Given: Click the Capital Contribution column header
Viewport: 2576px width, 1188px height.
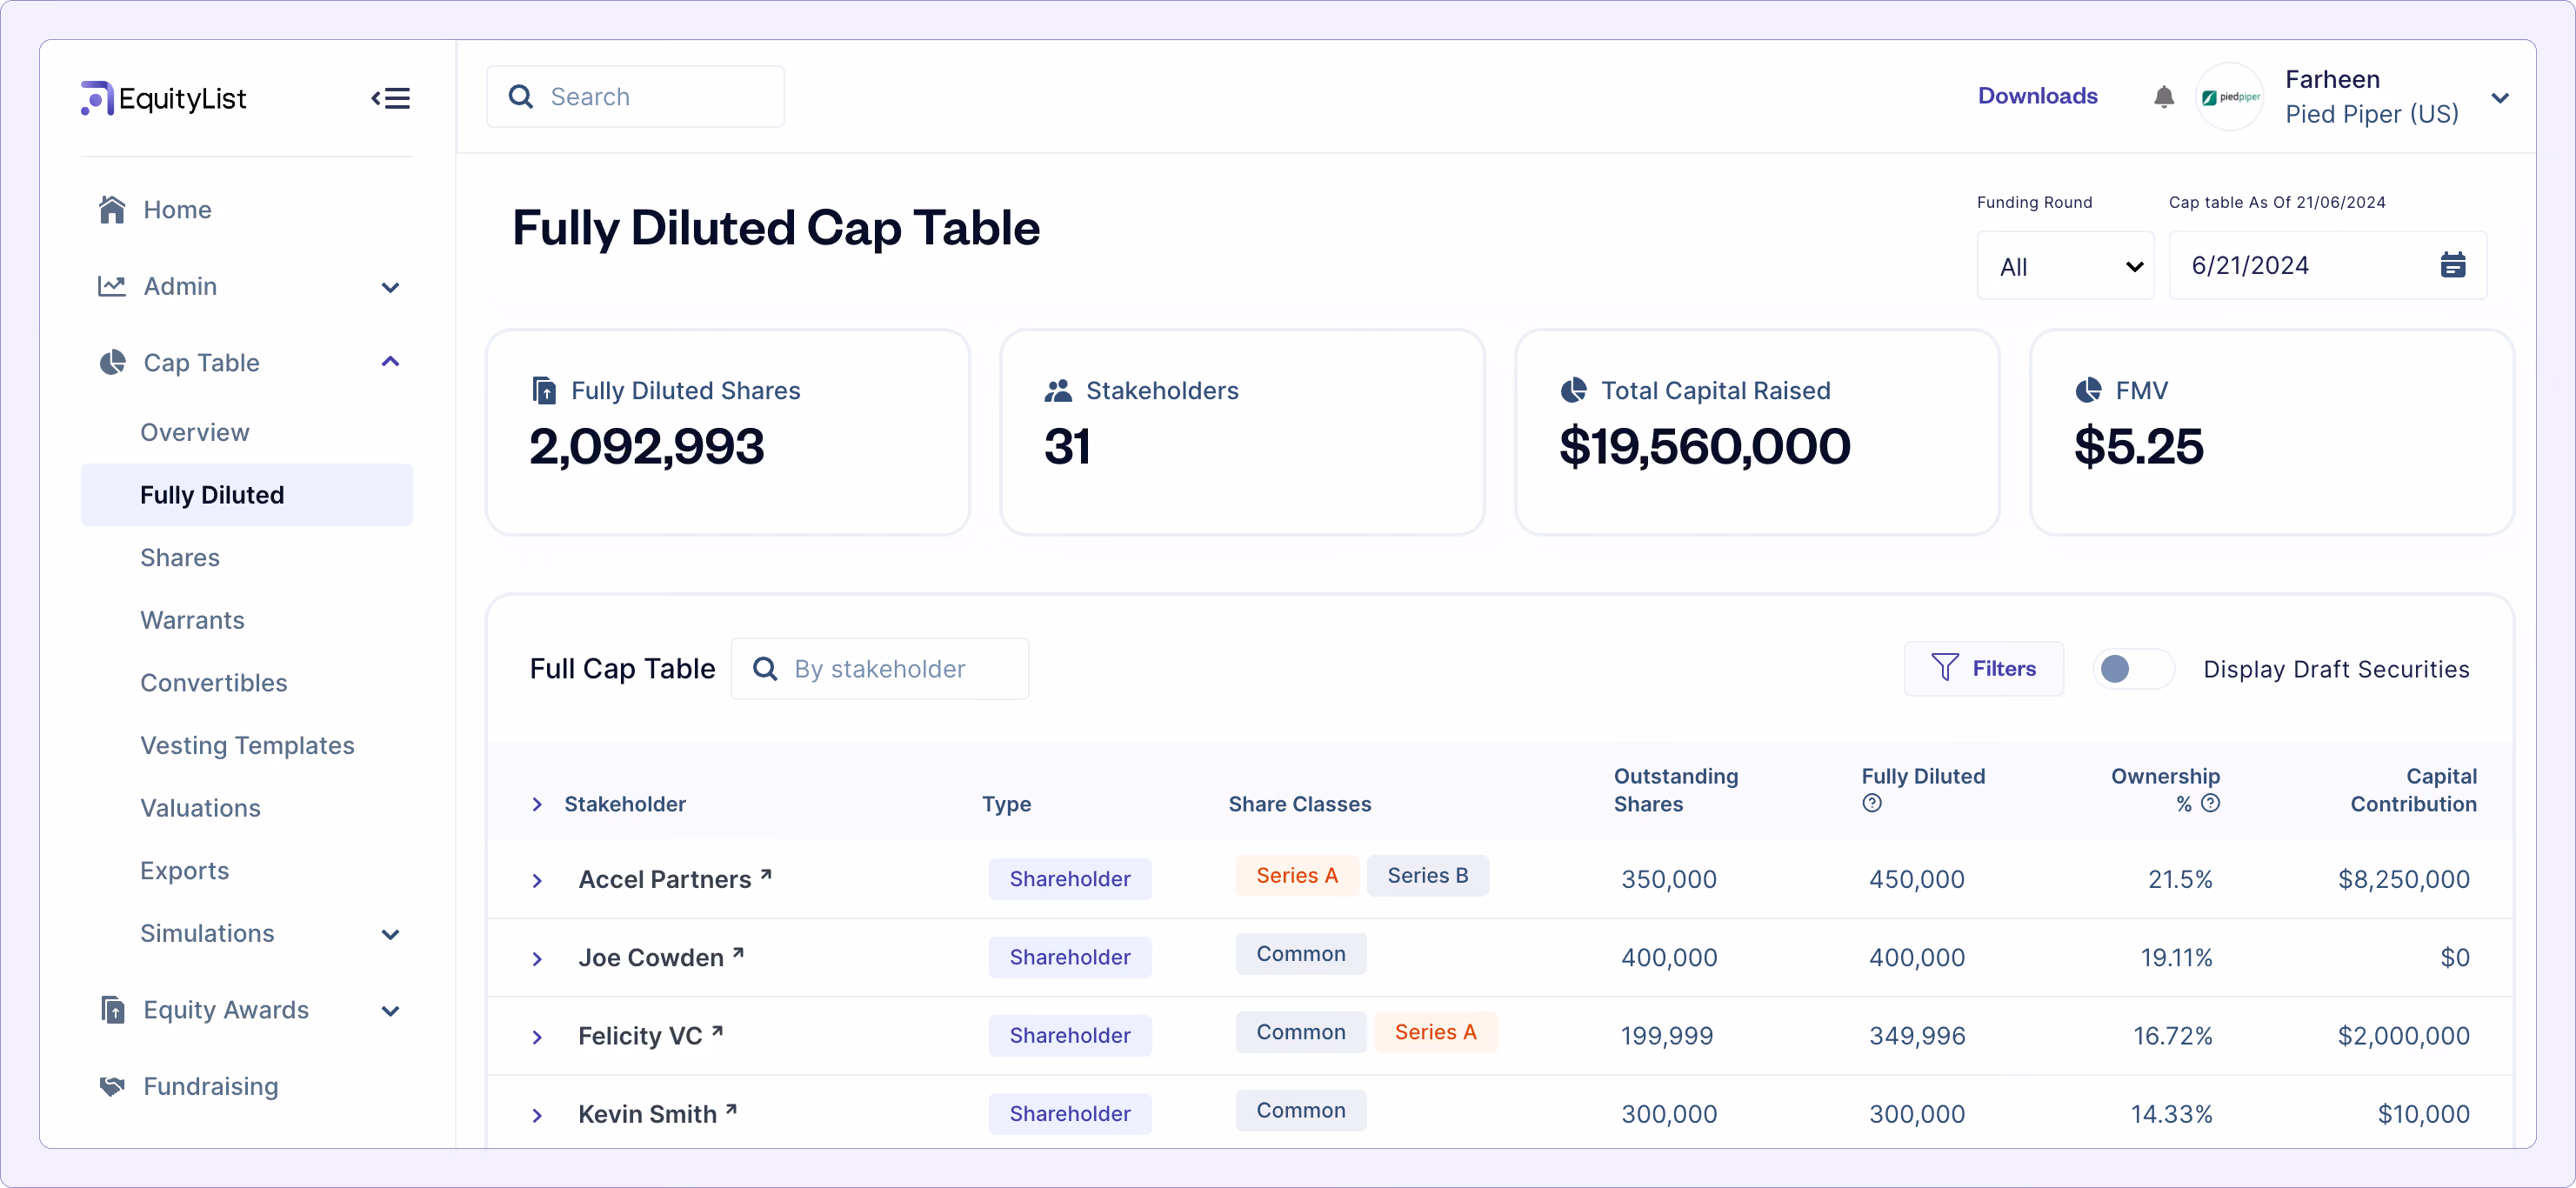Looking at the screenshot, I should tap(2413, 790).
